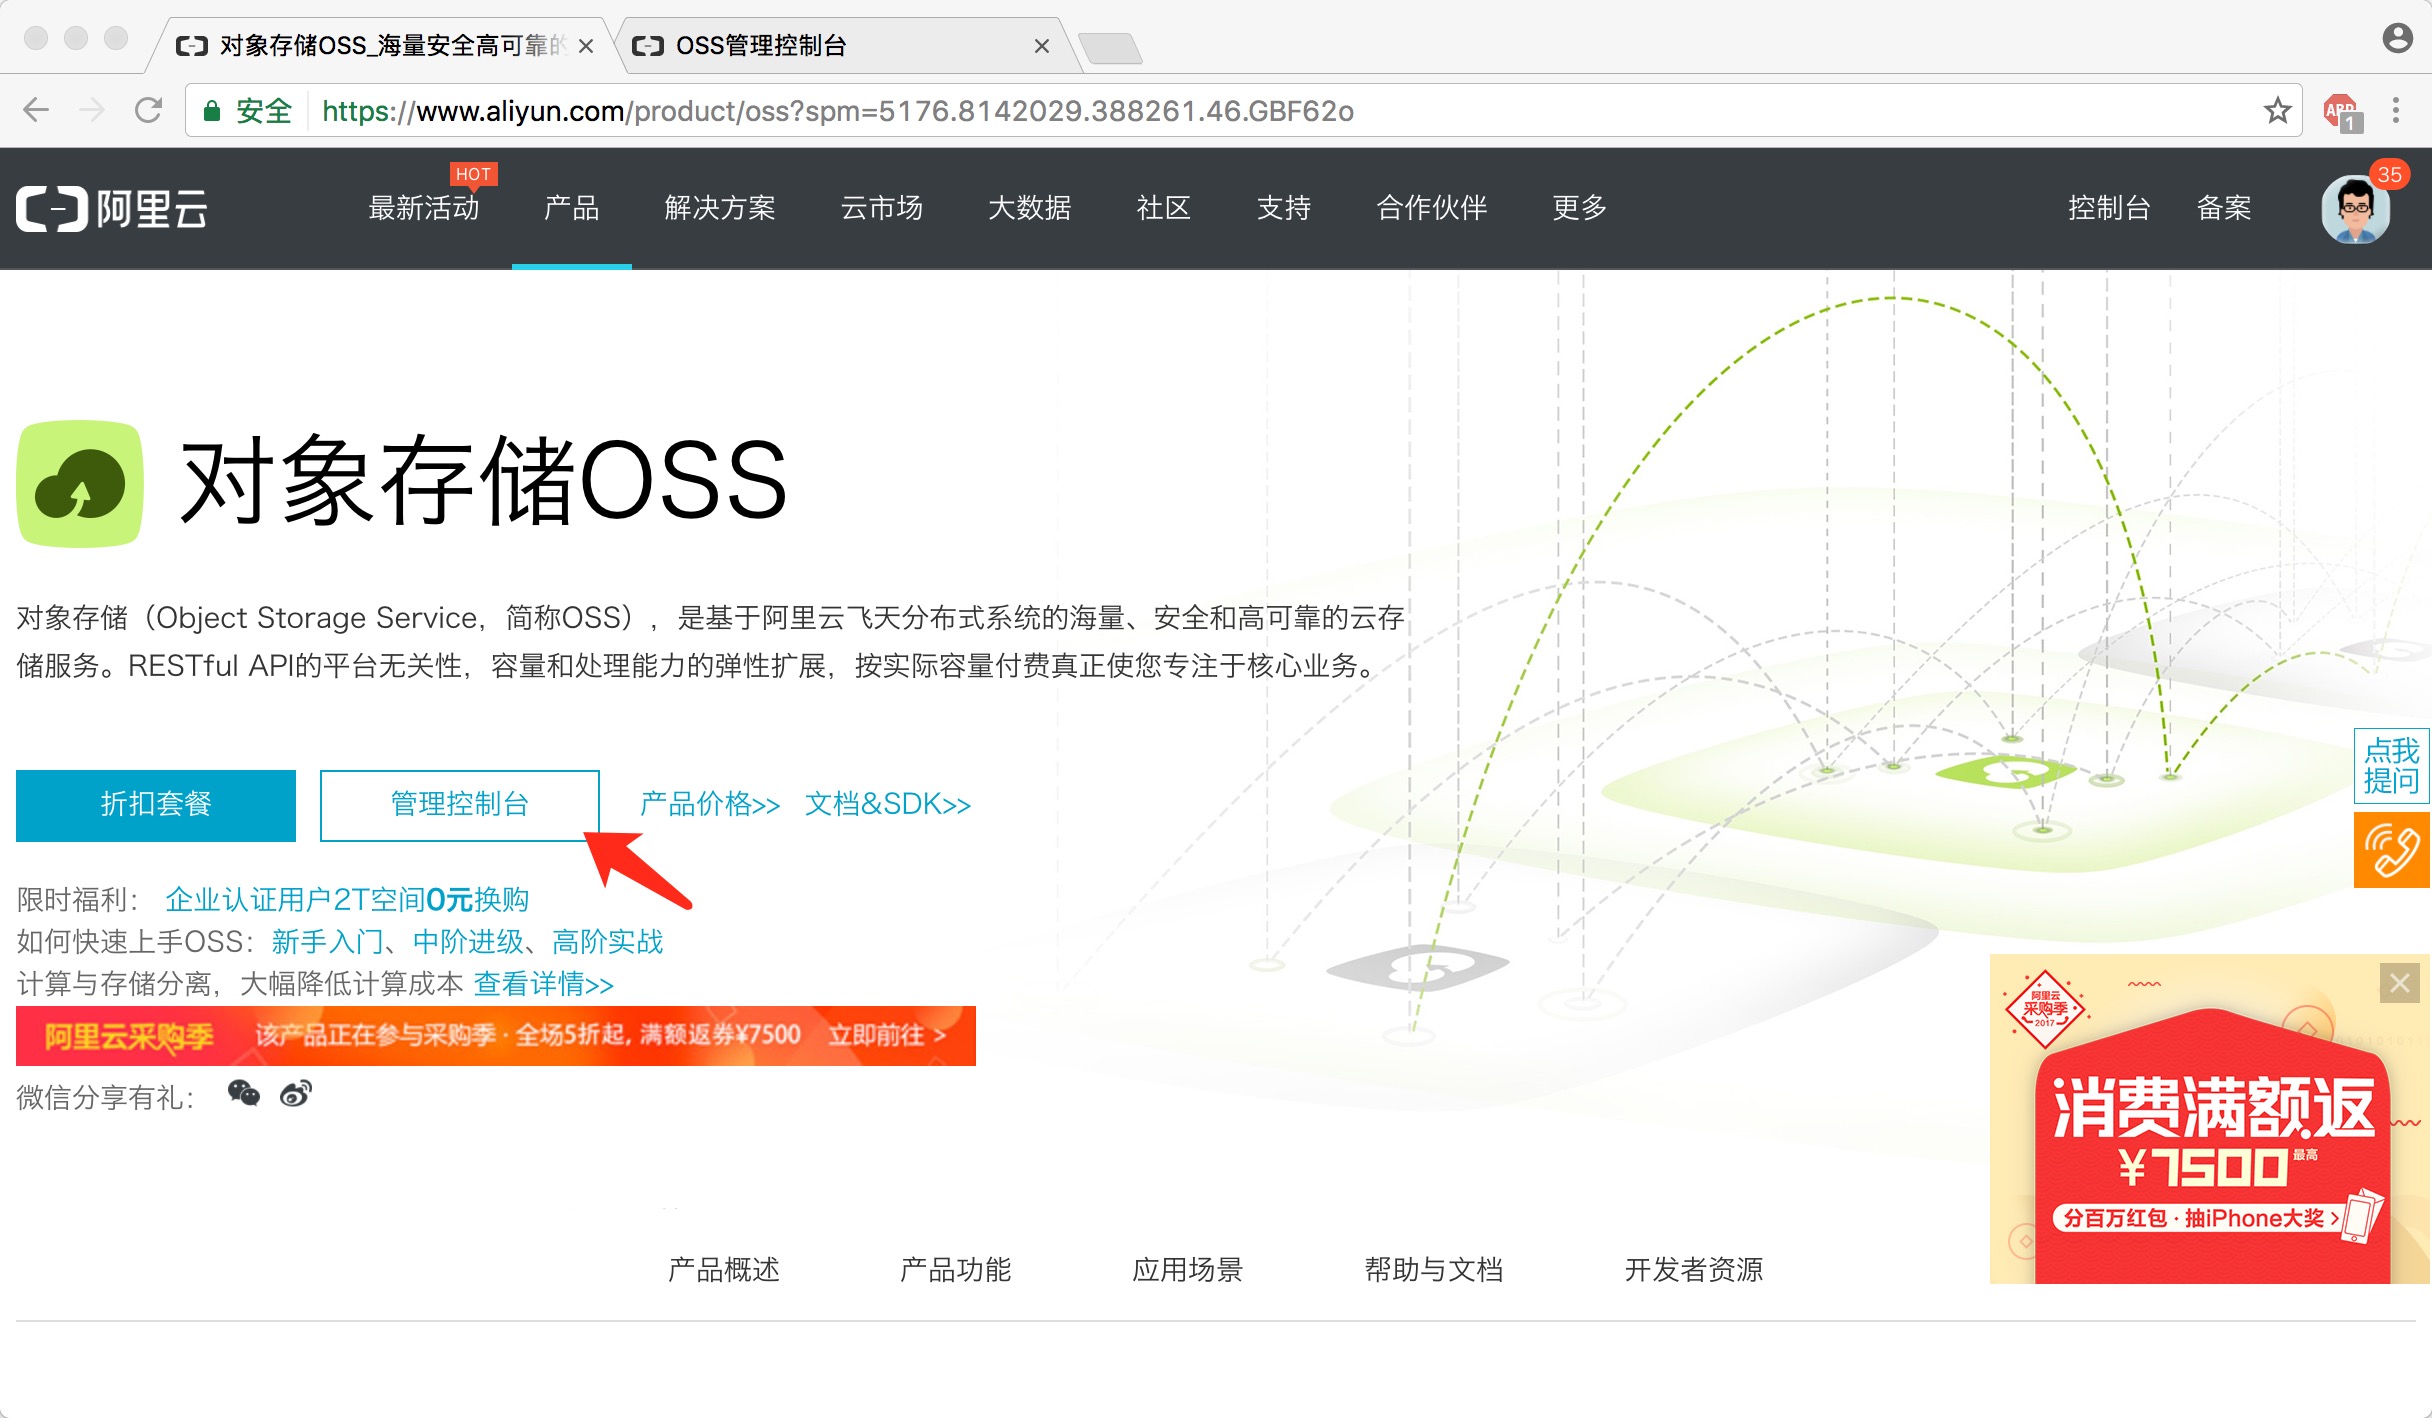Open a new browser tab
This screenshot has height=1418, width=2432.
coord(1110,48)
